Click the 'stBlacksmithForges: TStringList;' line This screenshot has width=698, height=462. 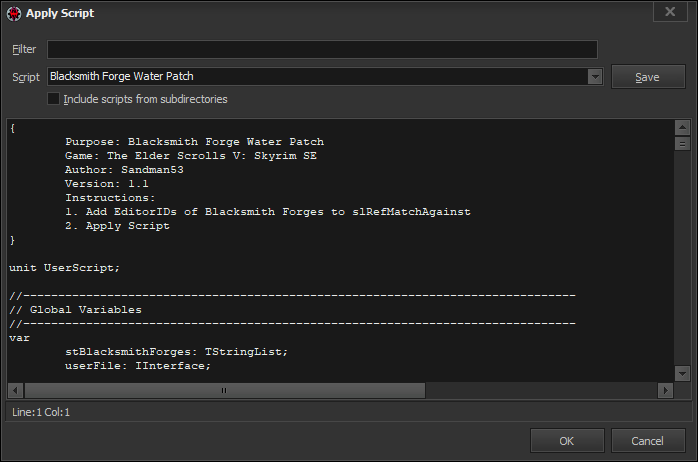click(176, 352)
